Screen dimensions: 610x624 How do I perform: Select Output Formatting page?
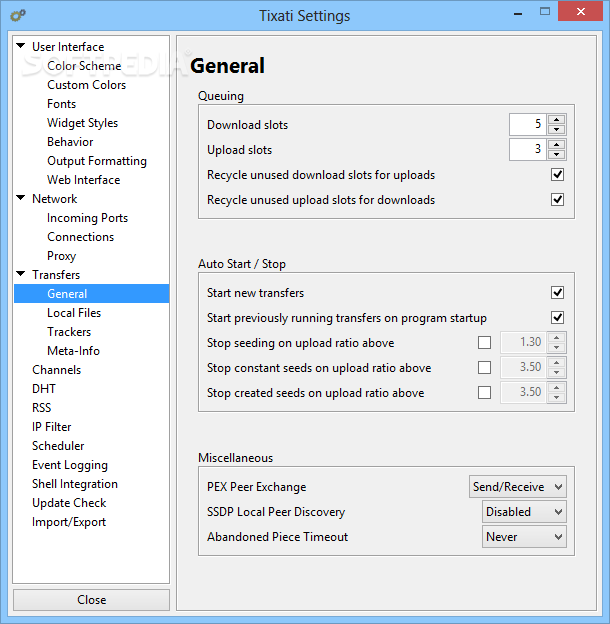[x=97, y=161]
